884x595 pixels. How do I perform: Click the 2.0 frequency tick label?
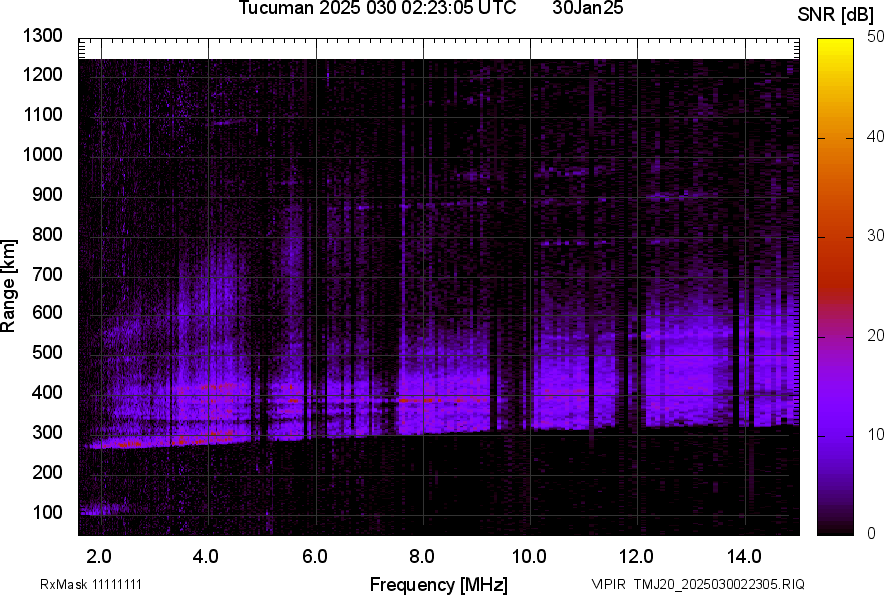pos(99,555)
